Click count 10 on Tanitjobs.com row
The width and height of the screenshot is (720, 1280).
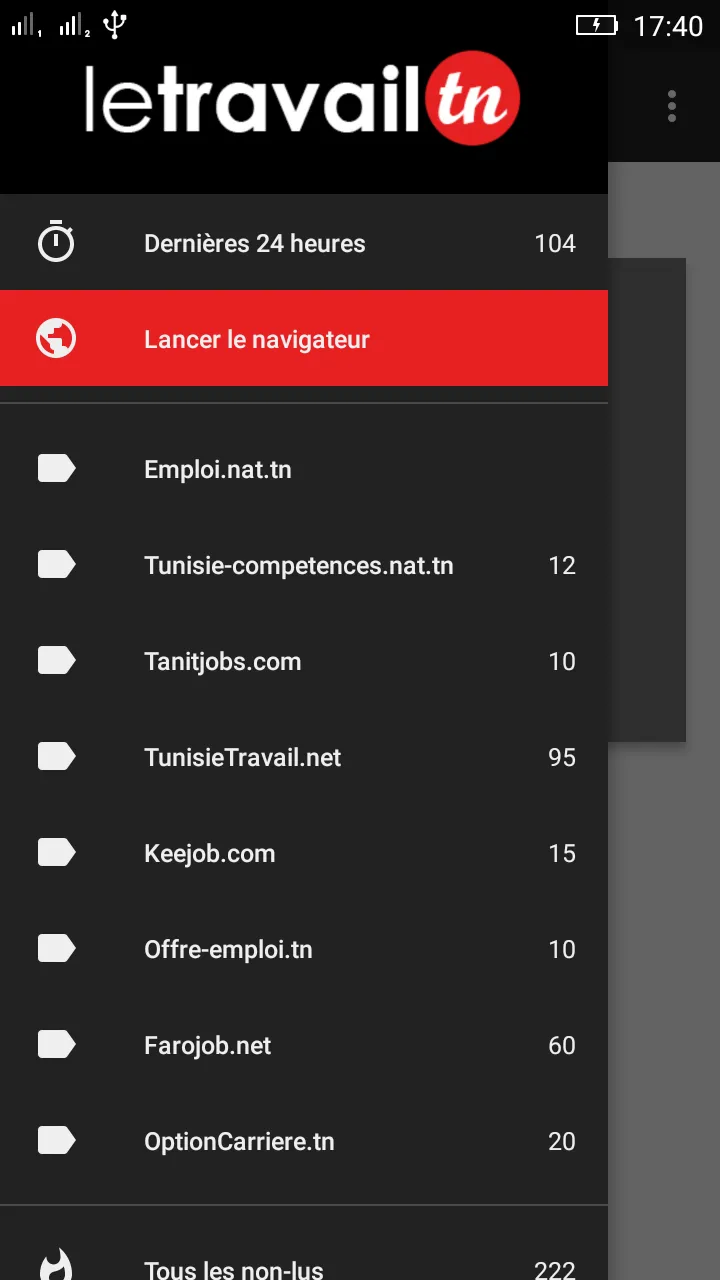(562, 662)
